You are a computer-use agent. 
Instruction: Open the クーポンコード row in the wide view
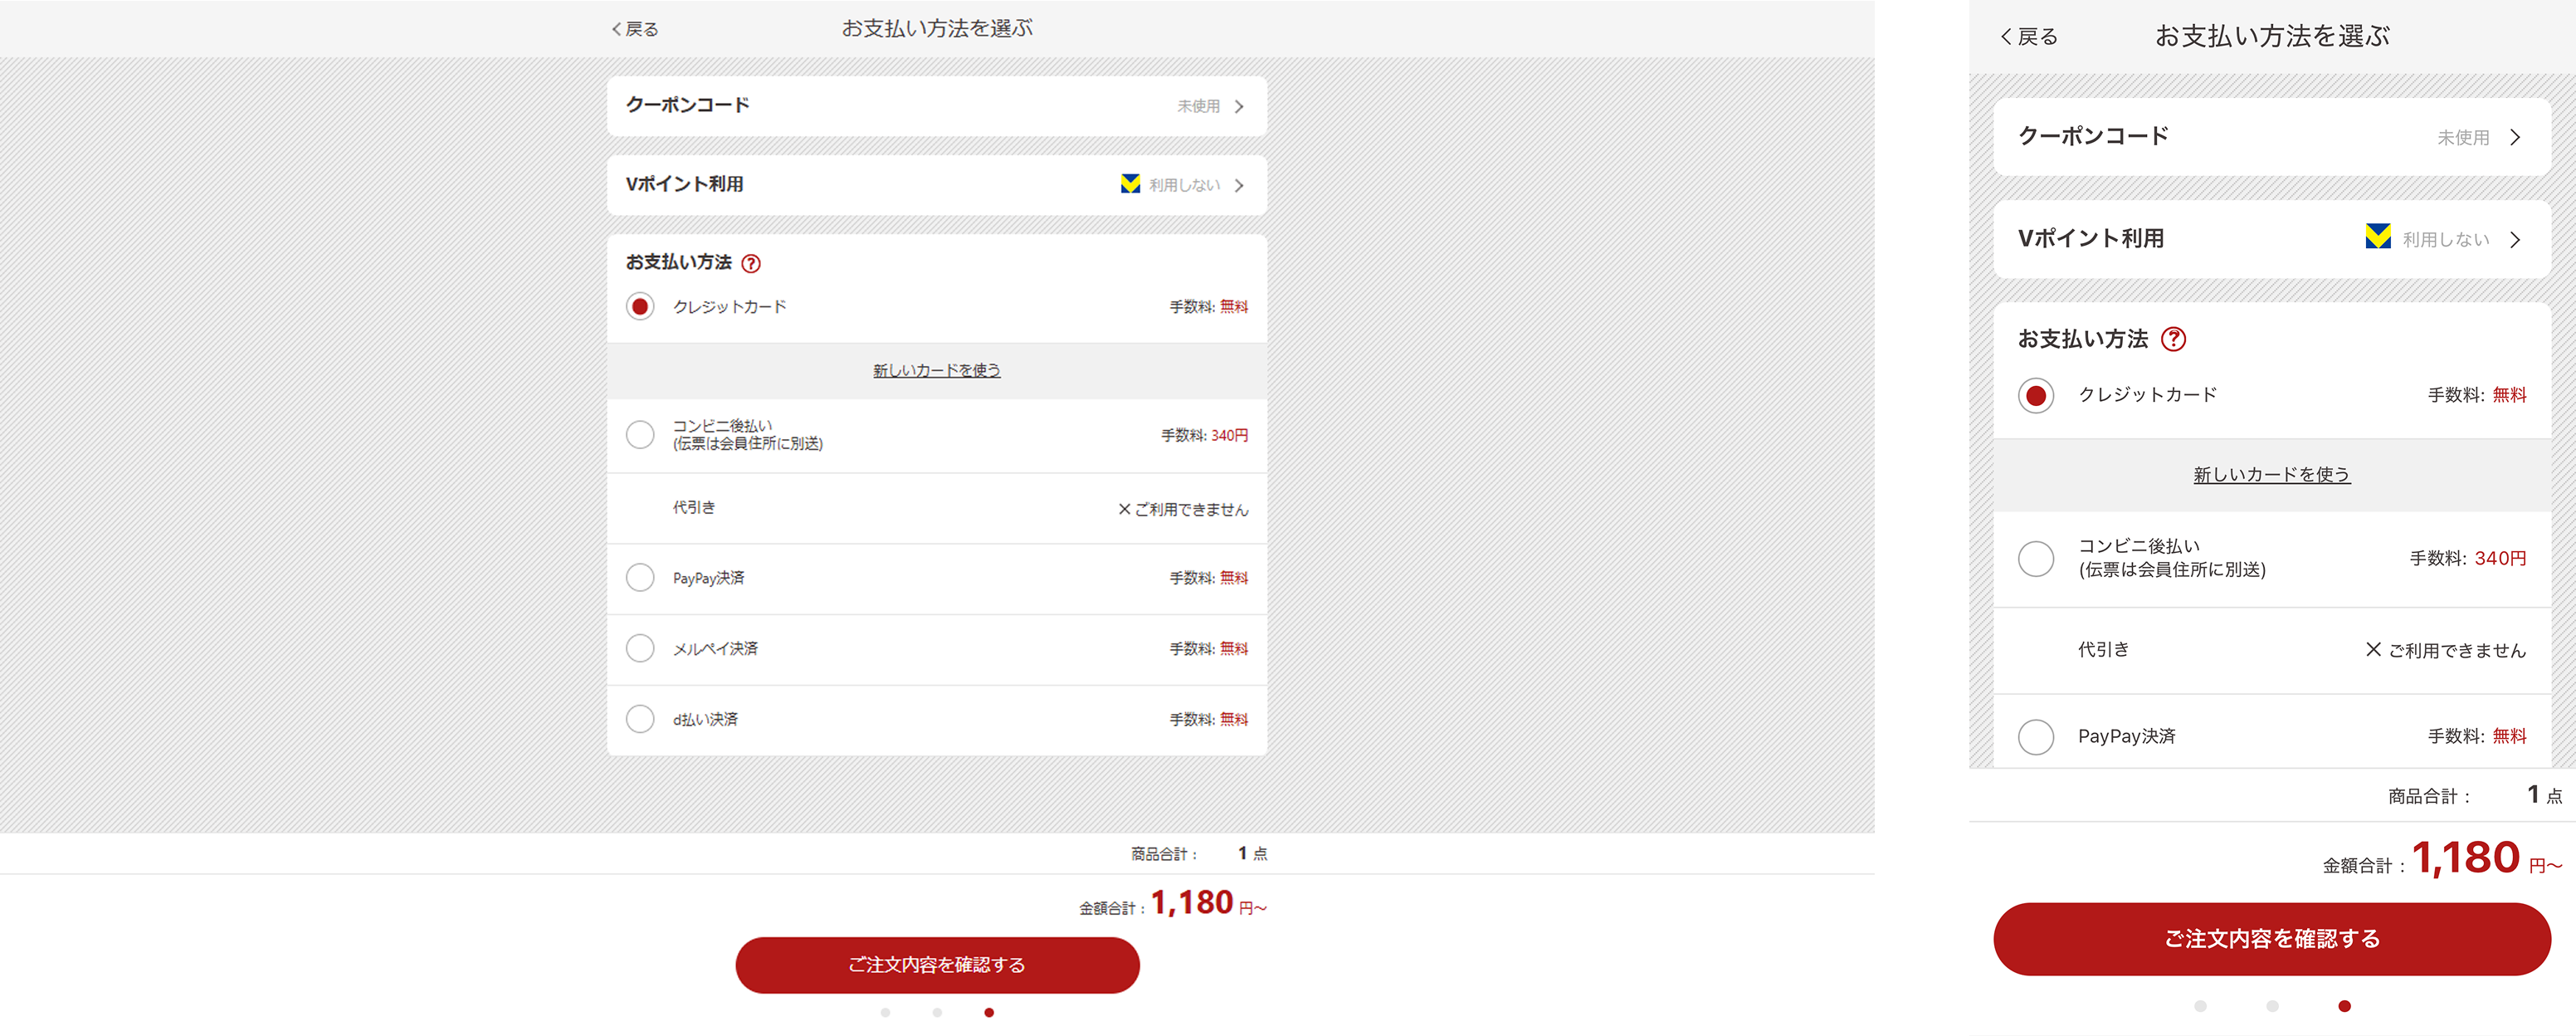(937, 106)
